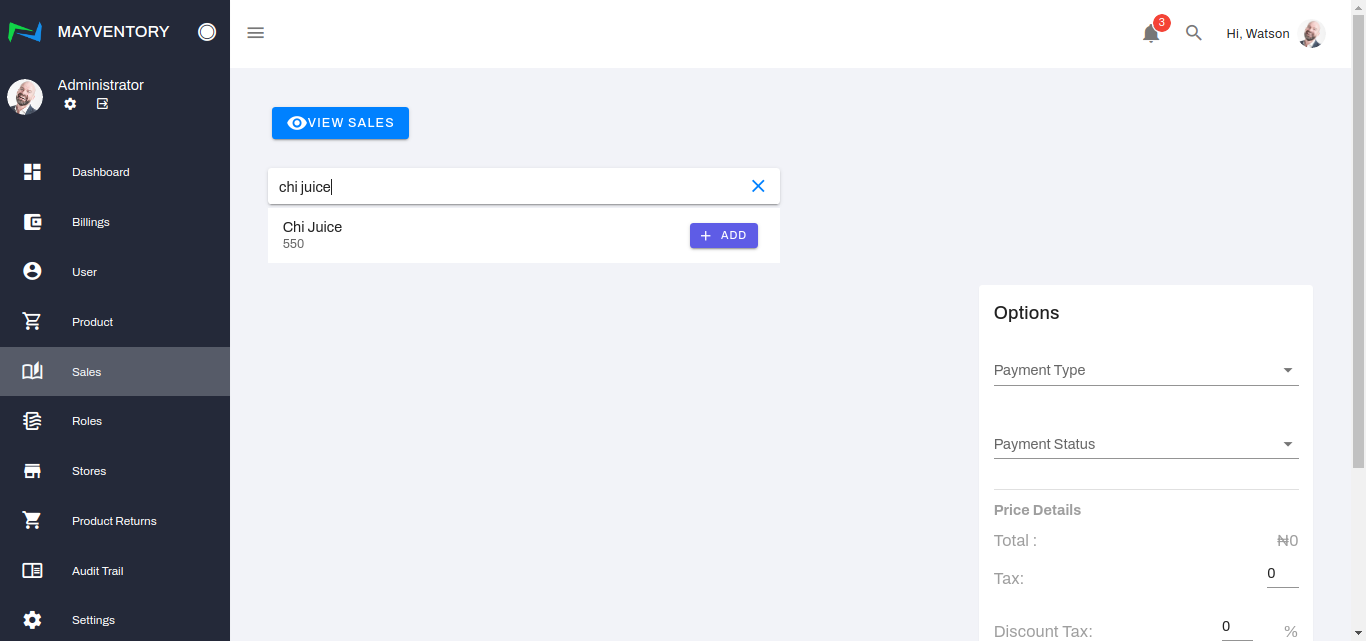This screenshot has width=1366, height=641.
Task: Click the Billings wallet icon
Action: coord(32,222)
